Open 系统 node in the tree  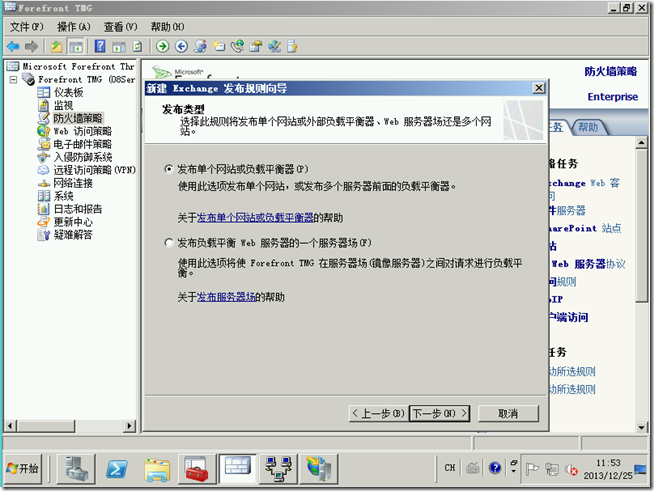63,196
